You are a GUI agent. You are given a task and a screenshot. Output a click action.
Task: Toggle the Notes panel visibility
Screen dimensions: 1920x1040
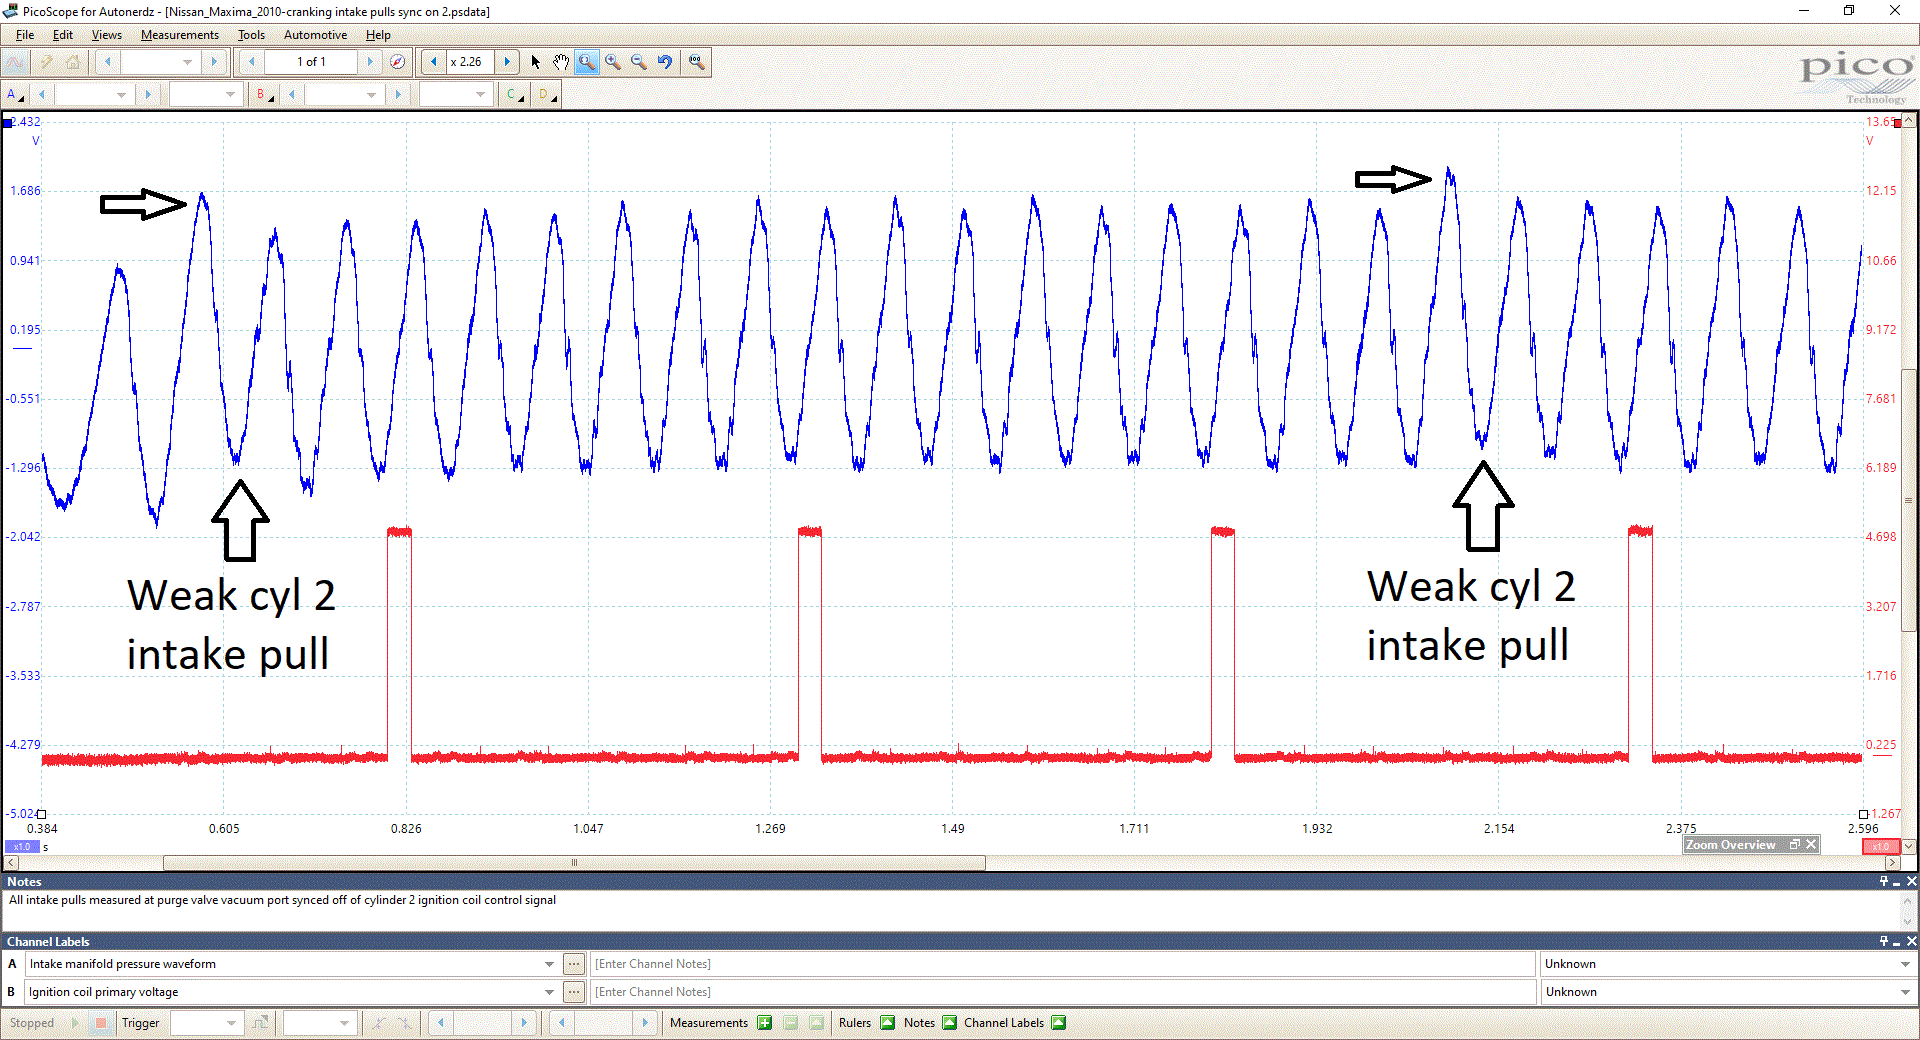click(948, 1023)
